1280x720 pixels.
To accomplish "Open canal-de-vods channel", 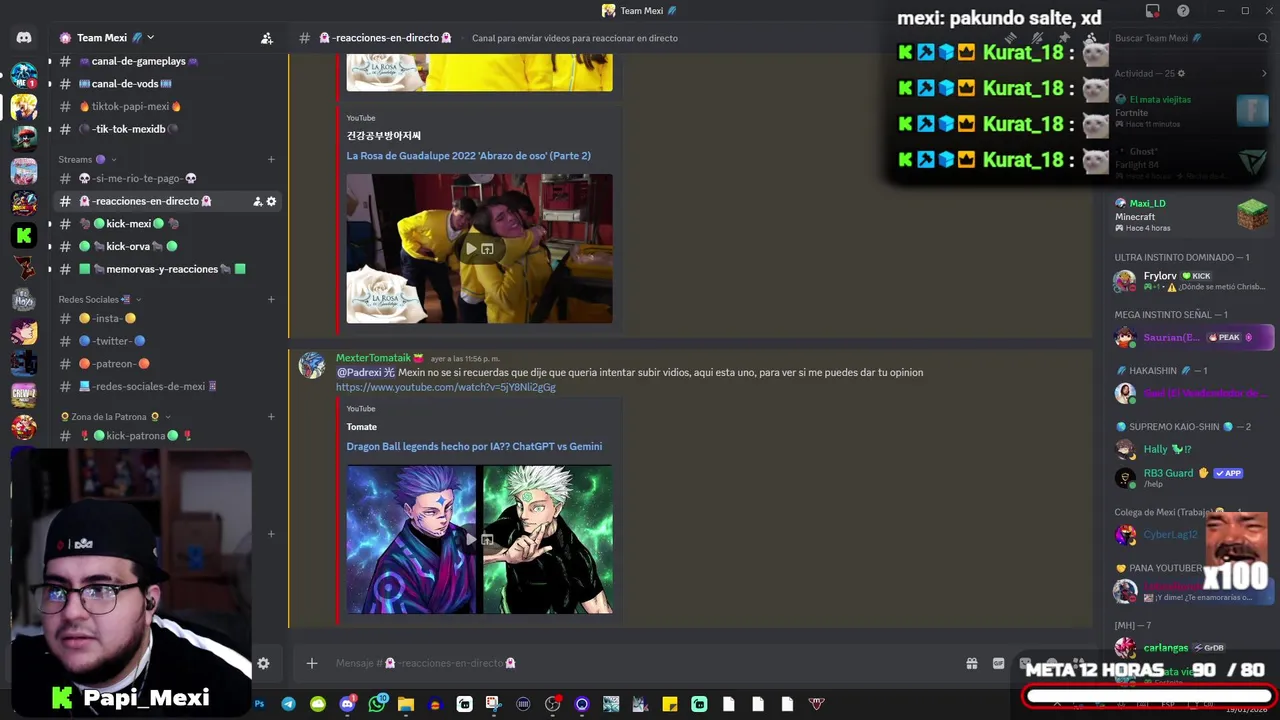I will coord(165,84).
